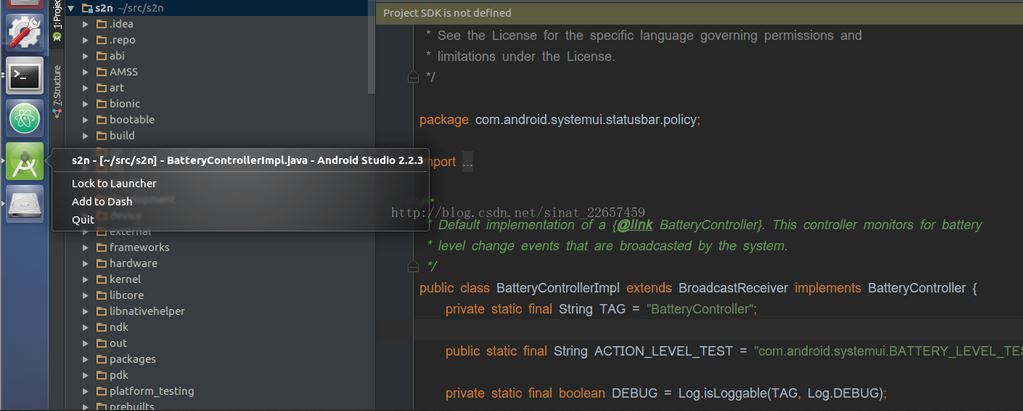Click the bionic folder icon
The image size is (1023, 411).
(x=101, y=104)
